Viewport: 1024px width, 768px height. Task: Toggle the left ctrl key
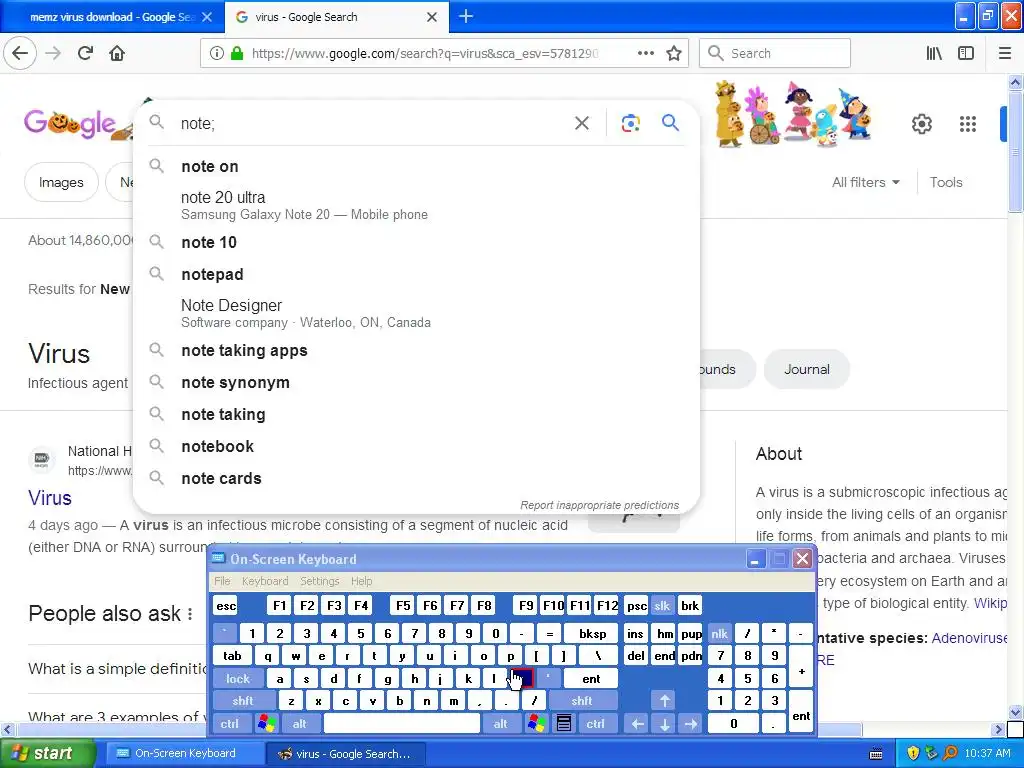[x=229, y=724]
